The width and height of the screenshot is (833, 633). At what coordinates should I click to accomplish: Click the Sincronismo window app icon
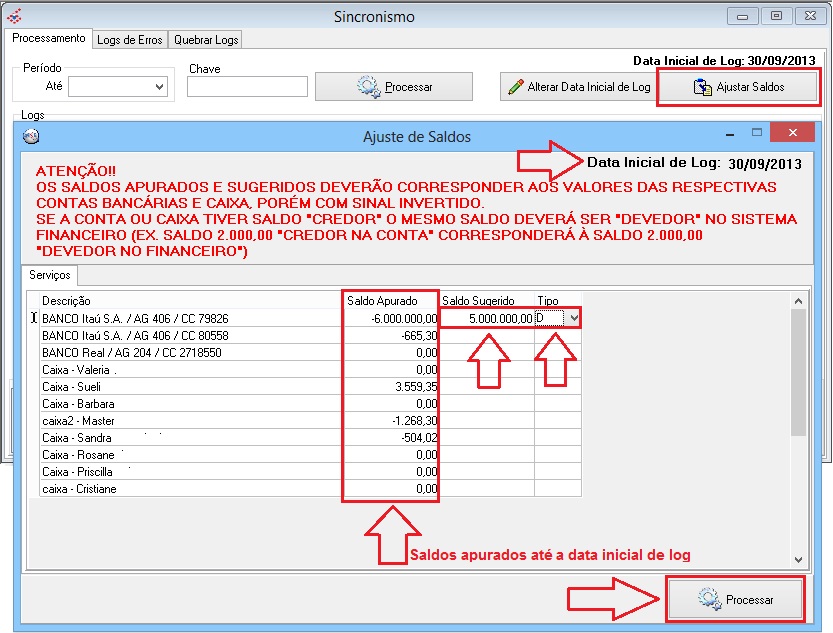click(x=13, y=16)
